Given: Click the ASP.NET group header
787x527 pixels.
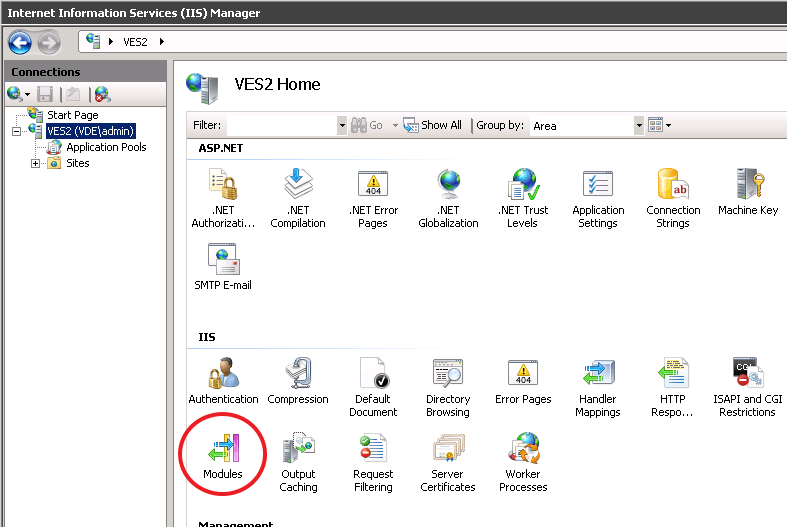Looking at the screenshot, I should click(x=220, y=148).
